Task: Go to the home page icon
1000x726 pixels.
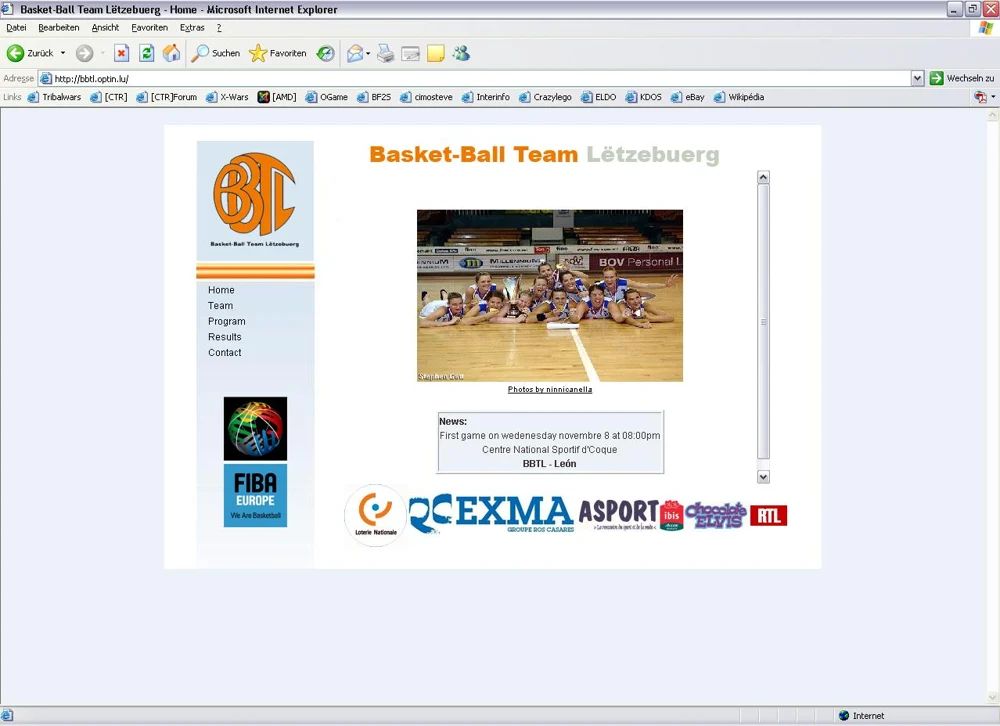Action: pyautogui.click(x=171, y=53)
